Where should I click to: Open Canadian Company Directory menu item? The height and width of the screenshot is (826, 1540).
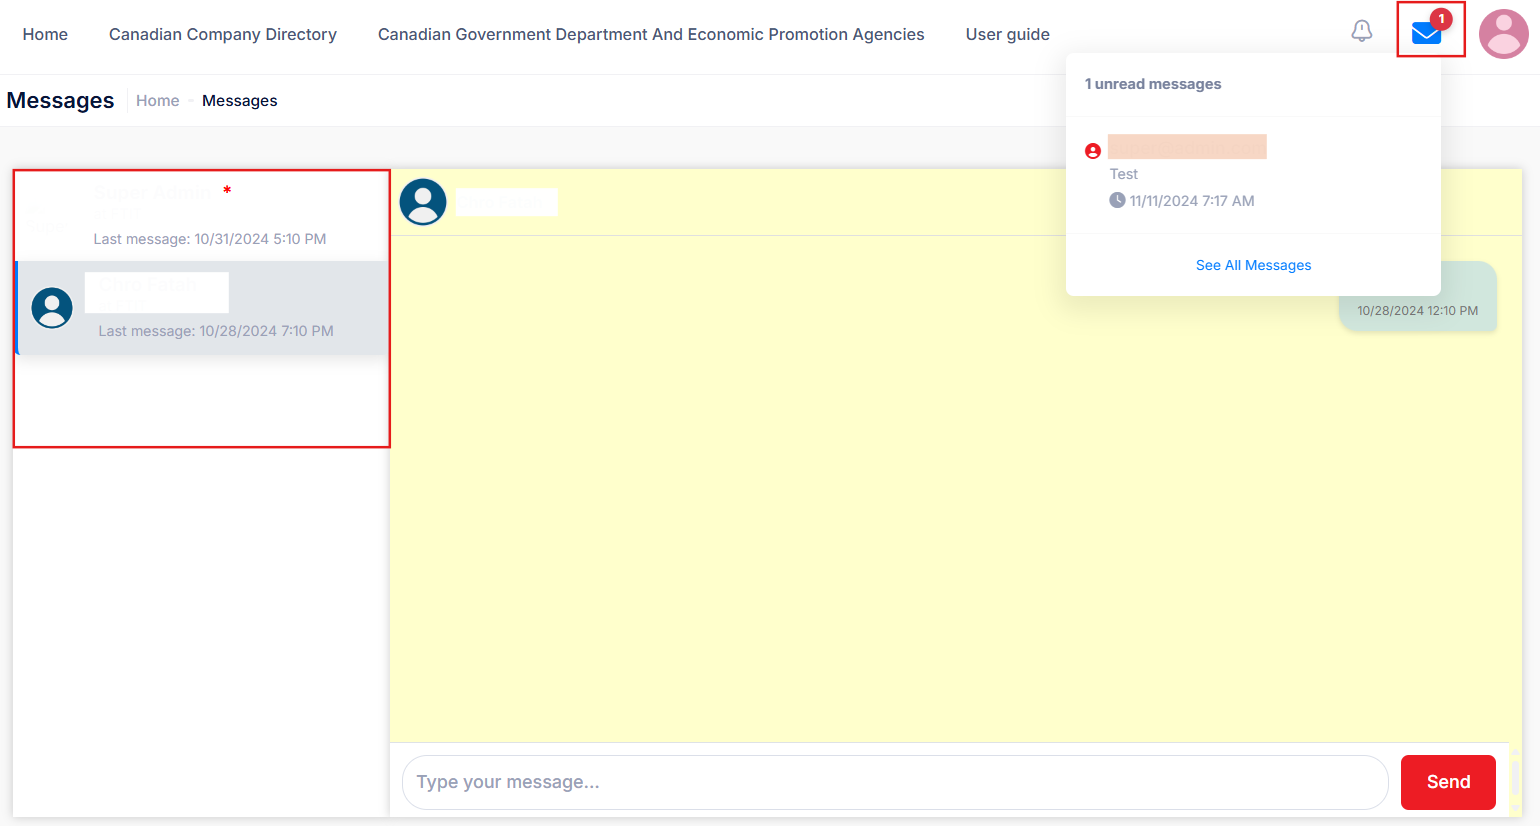pyautogui.click(x=223, y=34)
